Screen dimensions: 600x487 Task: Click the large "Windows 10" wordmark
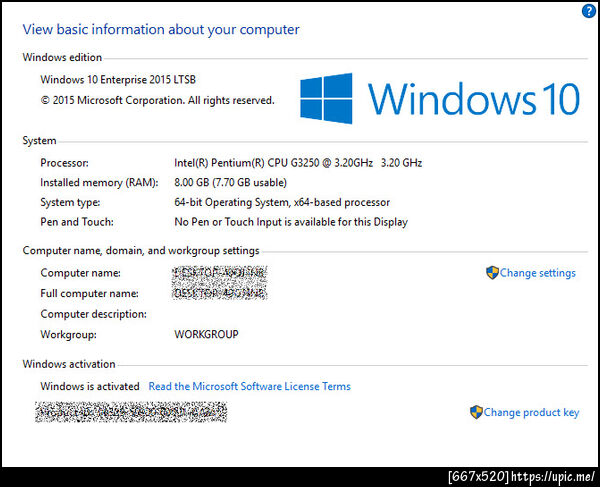[x=474, y=99]
